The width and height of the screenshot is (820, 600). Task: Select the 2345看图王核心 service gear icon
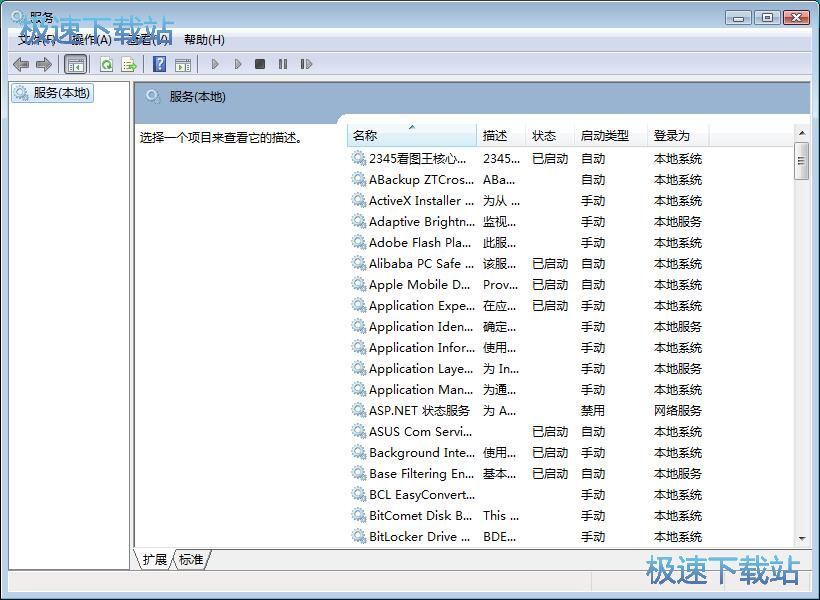(x=358, y=158)
